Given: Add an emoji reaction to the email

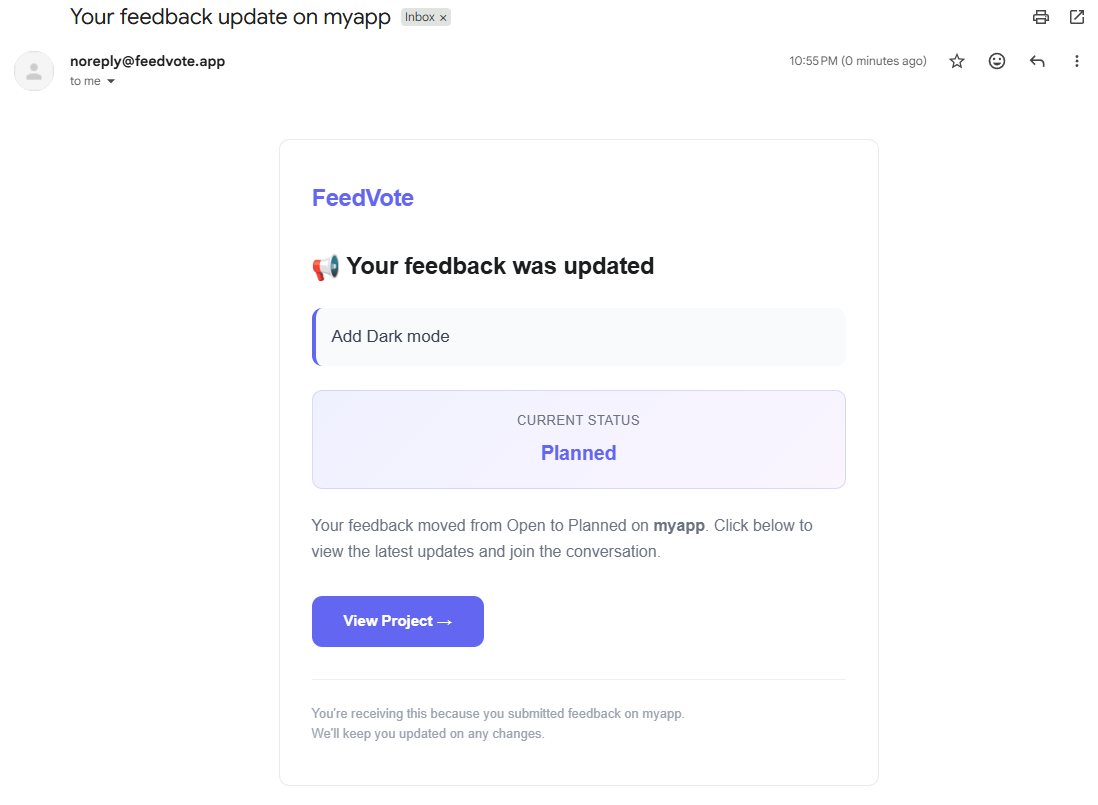Looking at the screenshot, I should pos(997,61).
